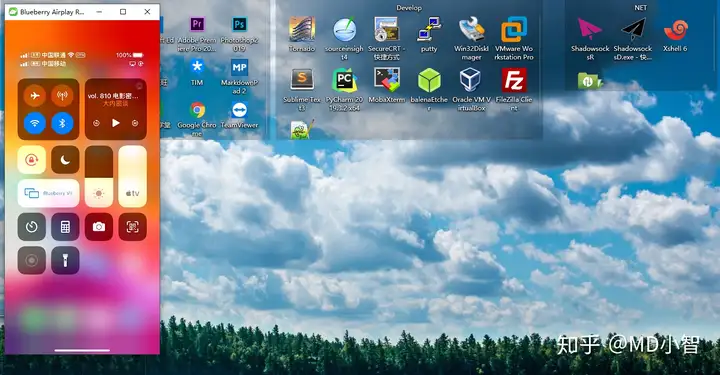Open the Timer shortcut
This screenshot has width=720, height=375.
pos(32,227)
